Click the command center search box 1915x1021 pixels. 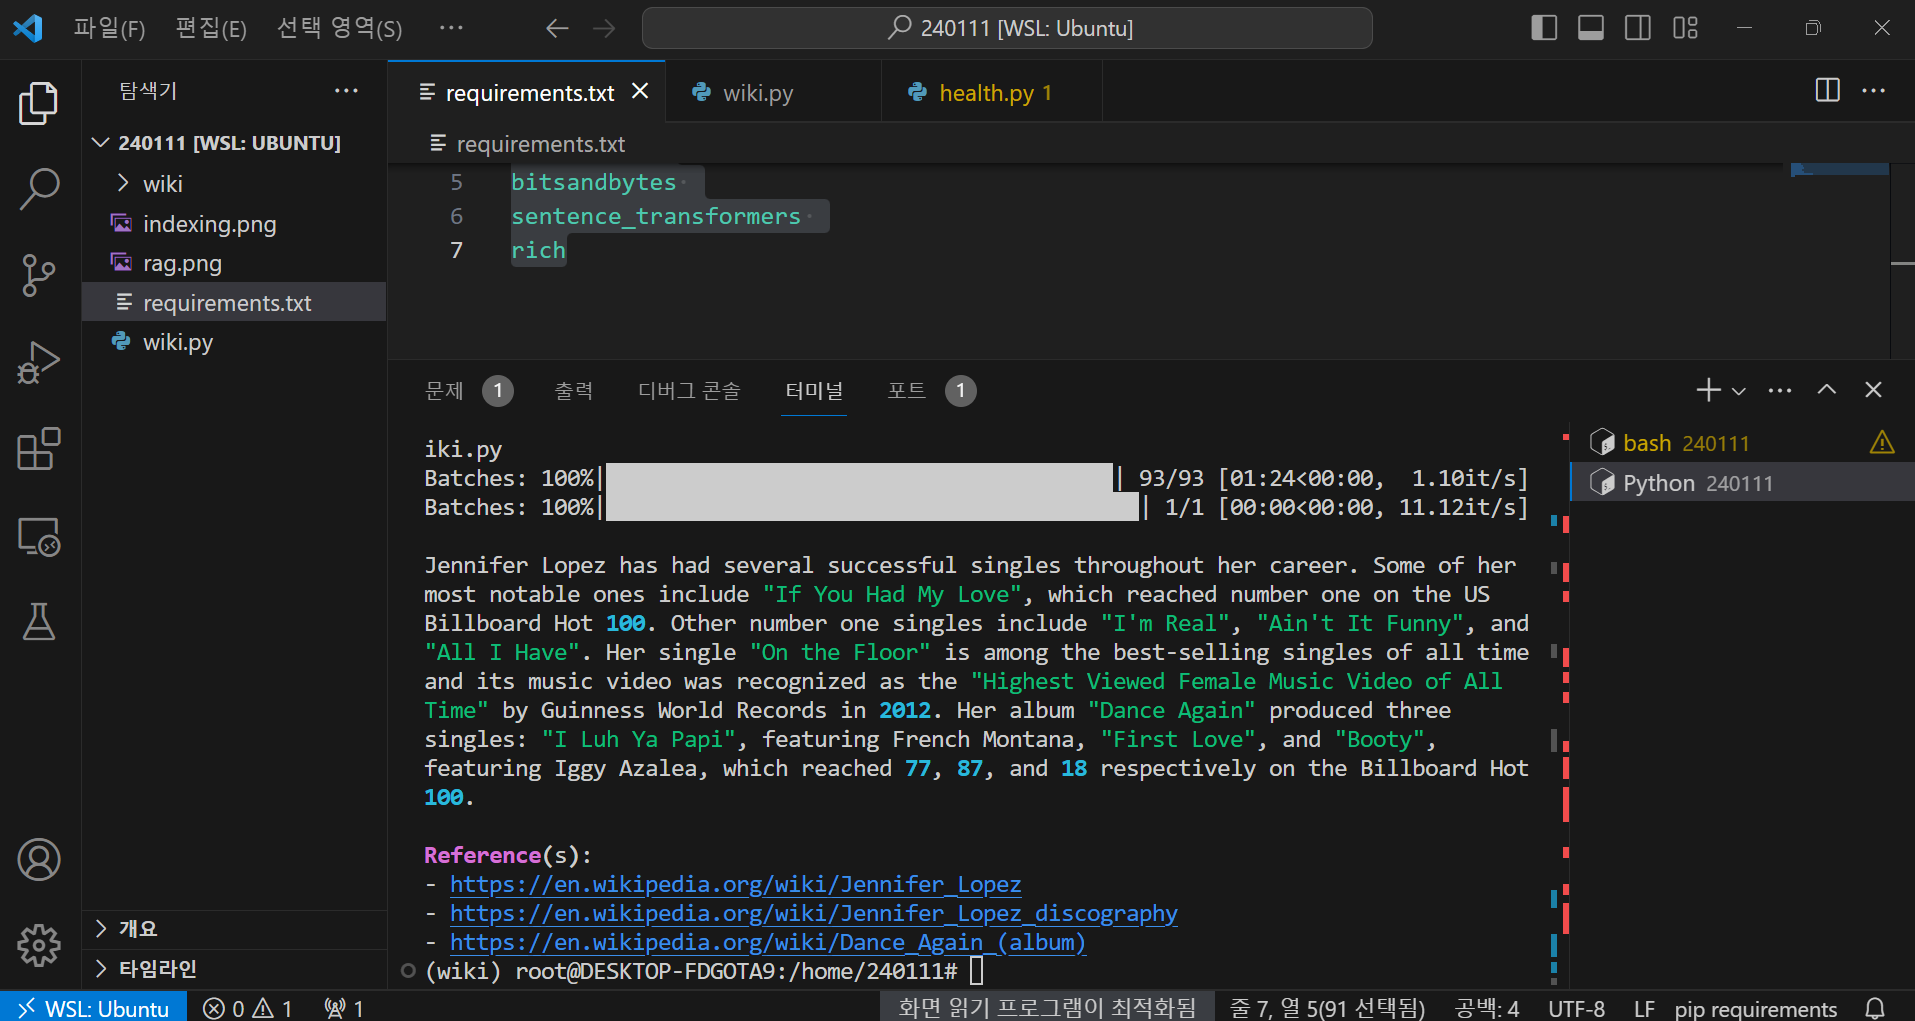coord(1007,28)
